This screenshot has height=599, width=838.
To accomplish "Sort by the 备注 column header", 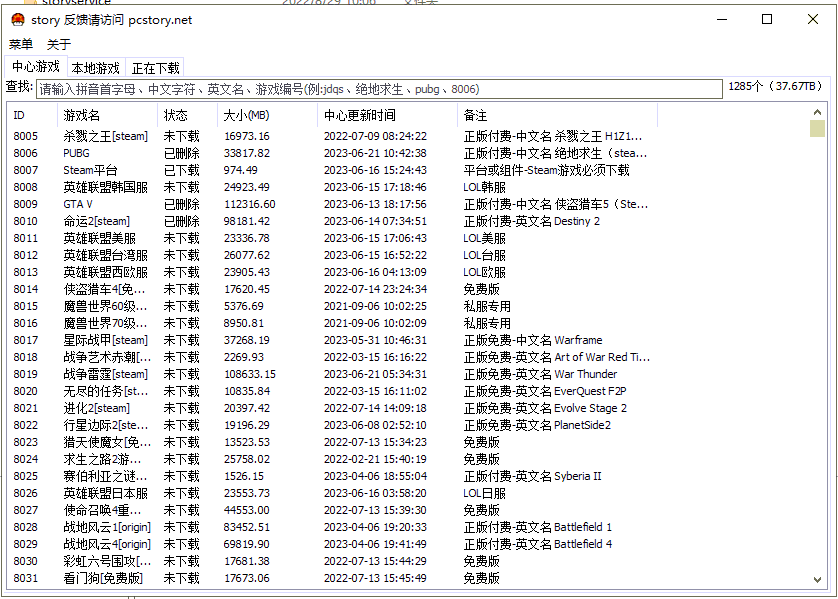I will point(557,115).
